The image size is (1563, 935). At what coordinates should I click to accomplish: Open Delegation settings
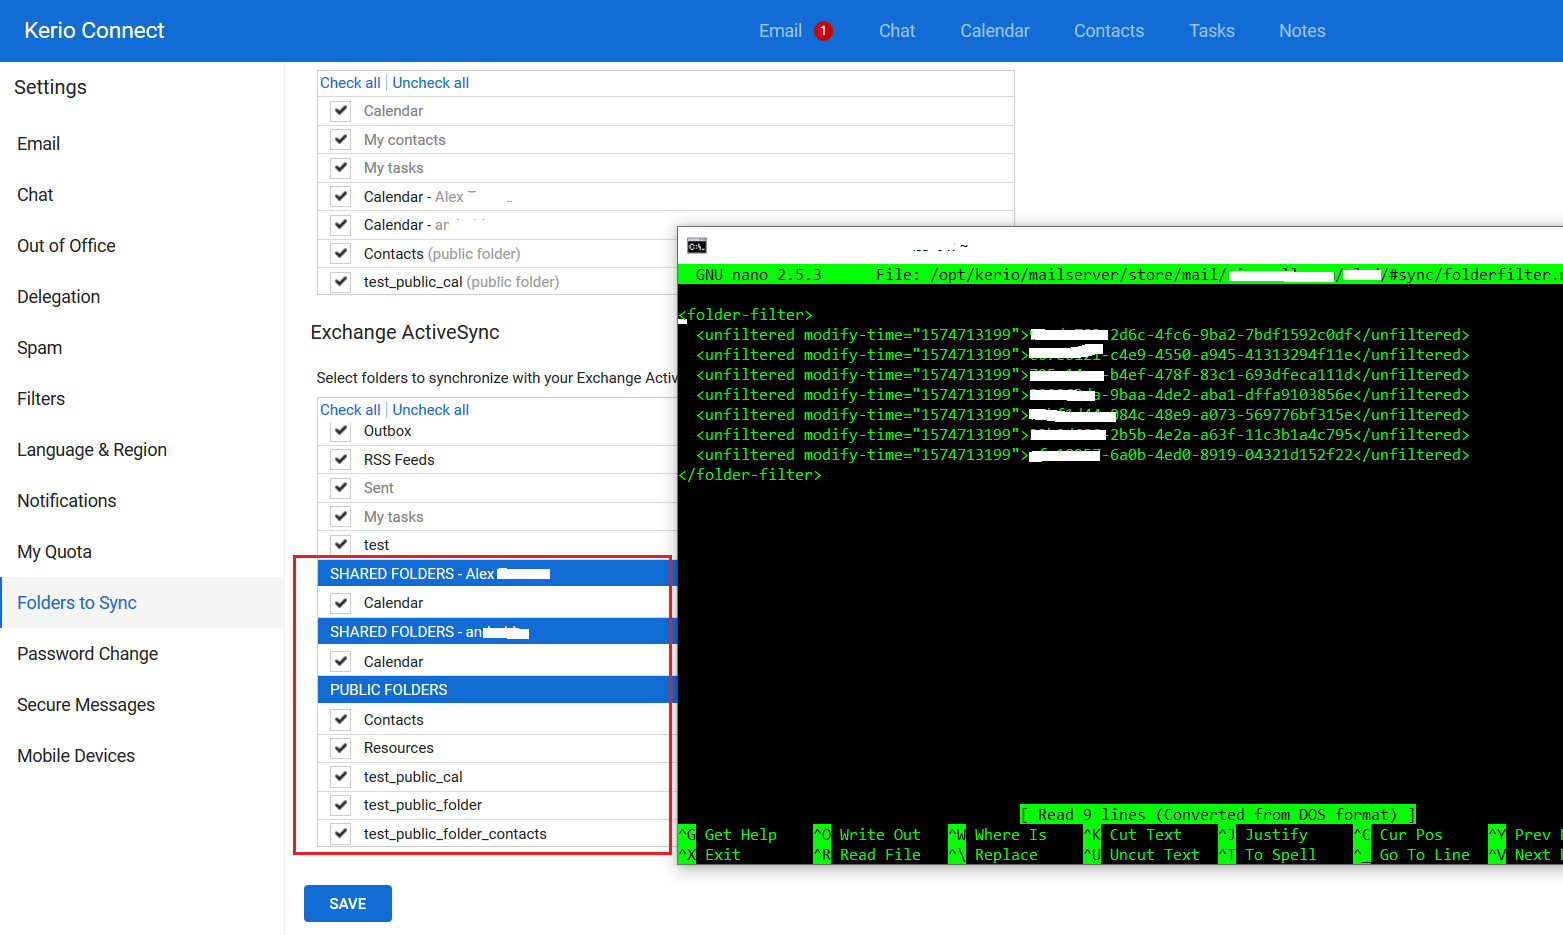[x=142, y=297]
